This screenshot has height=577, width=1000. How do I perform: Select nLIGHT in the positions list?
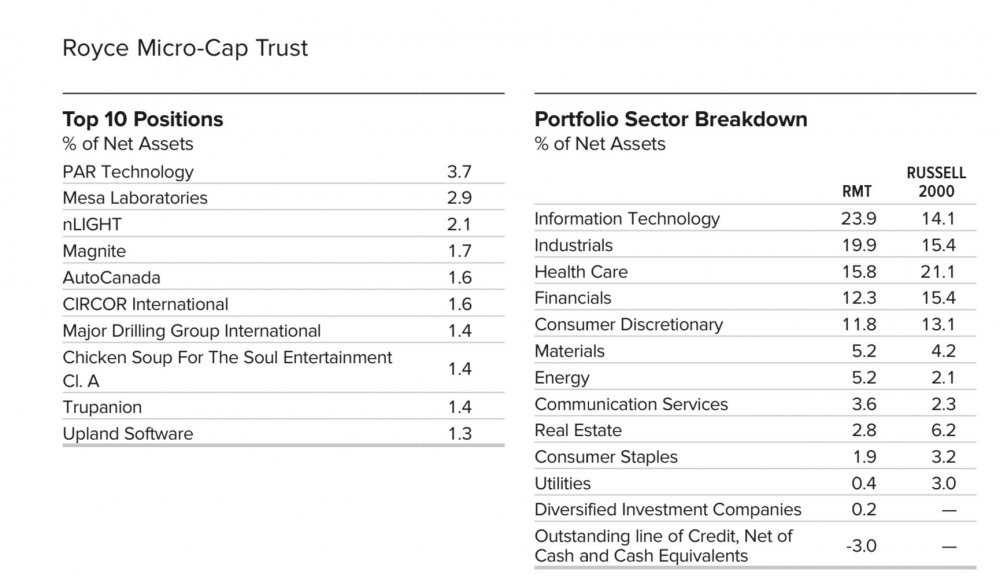coord(92,224)
